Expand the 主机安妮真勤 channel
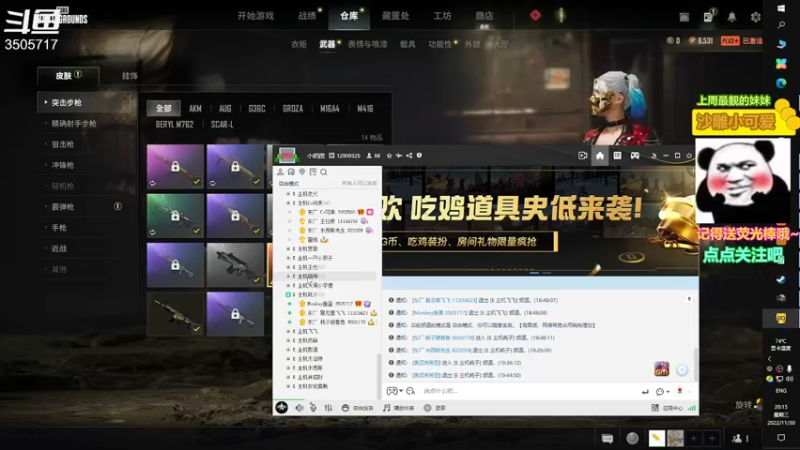Image resolution: width=800 pixels, height=450 pixels. pos(288,387)
